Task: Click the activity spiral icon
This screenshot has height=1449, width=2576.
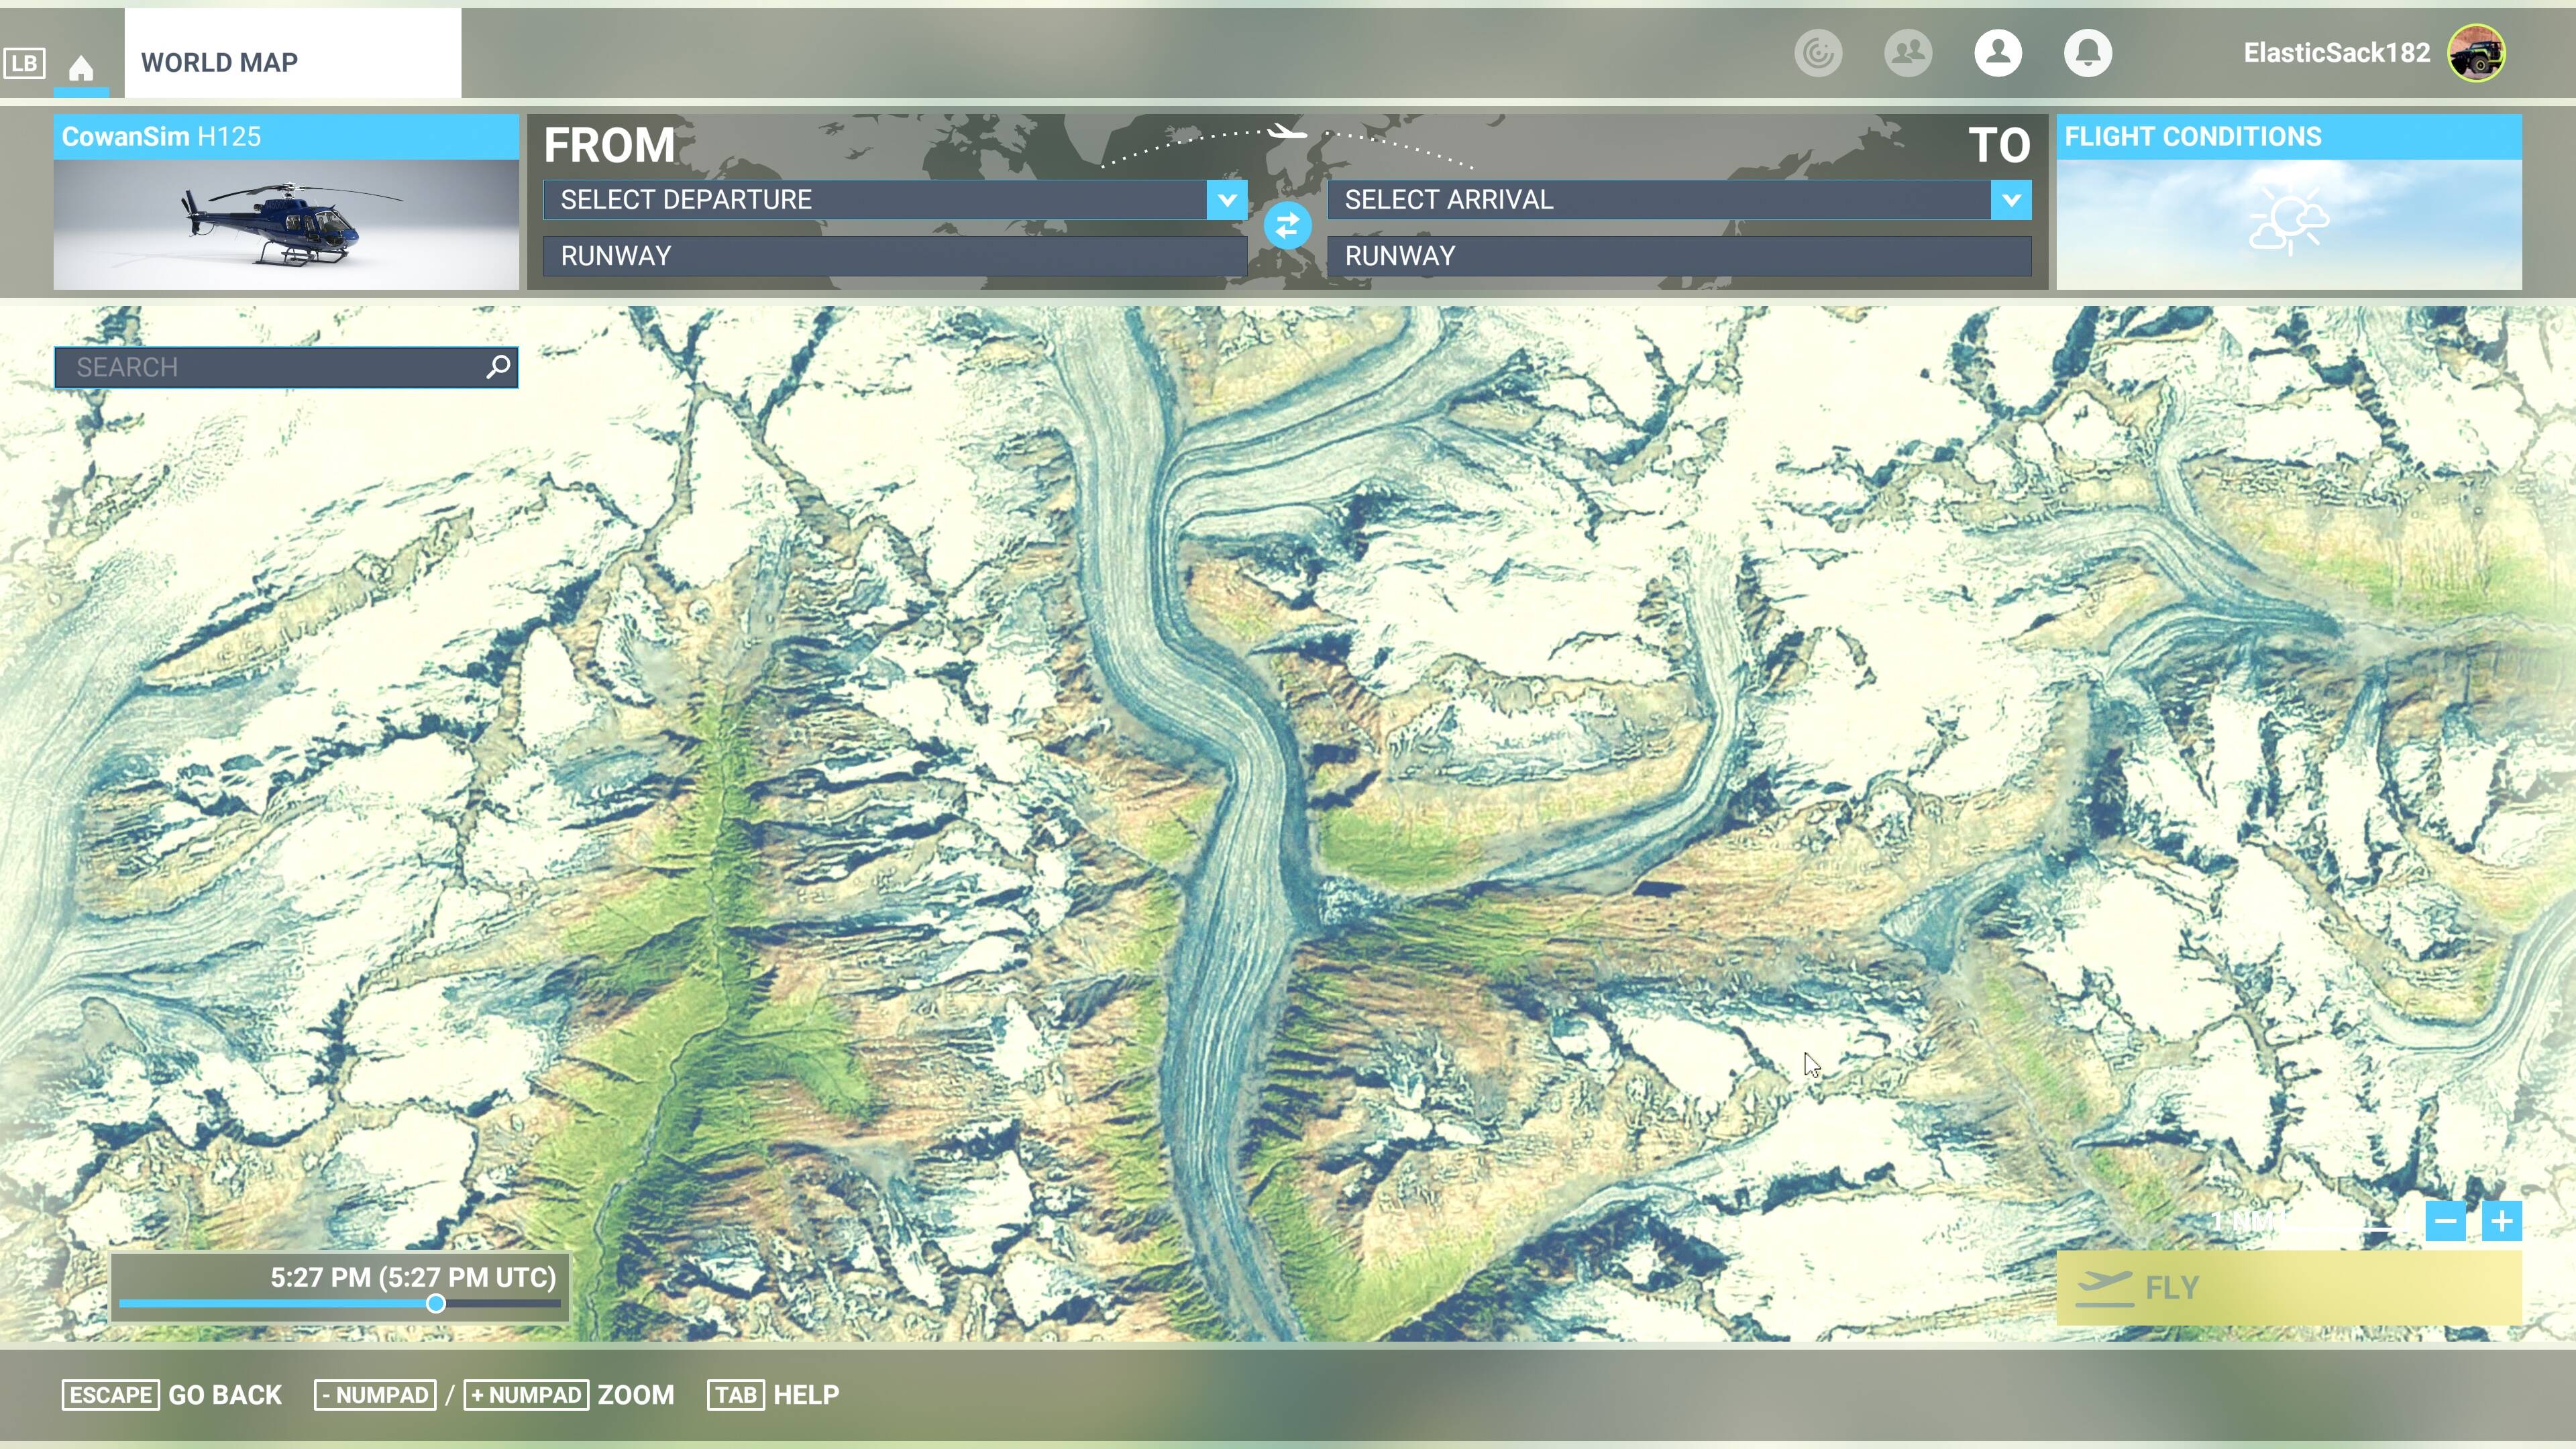Action: pos(1817,53)
